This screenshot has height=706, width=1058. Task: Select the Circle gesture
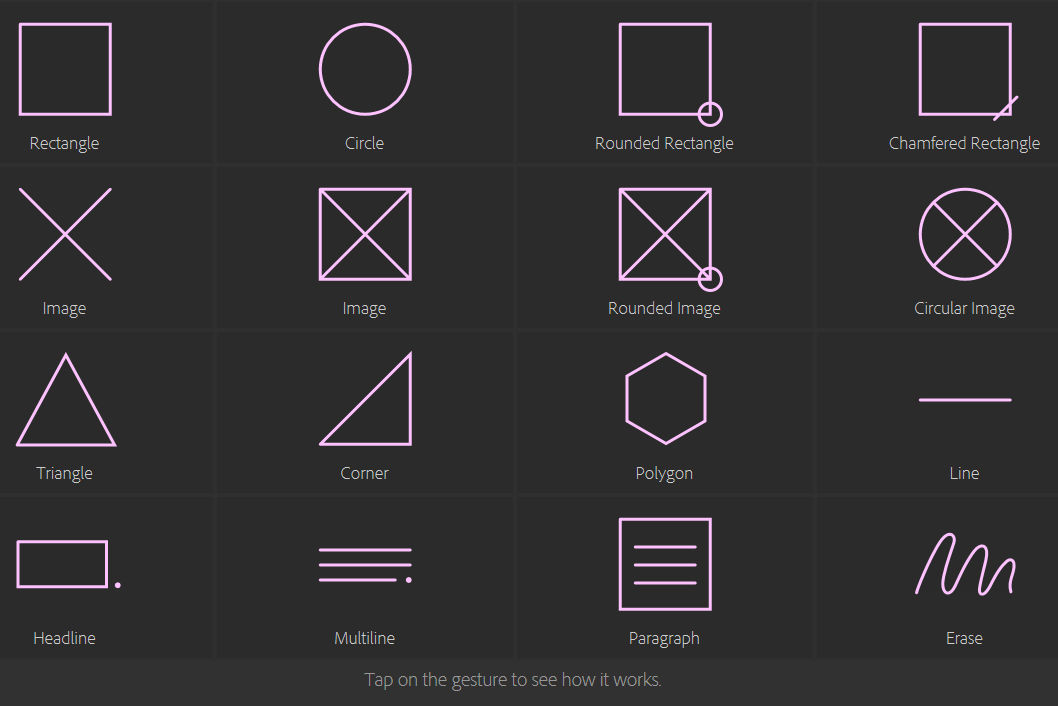click(365, 70)
